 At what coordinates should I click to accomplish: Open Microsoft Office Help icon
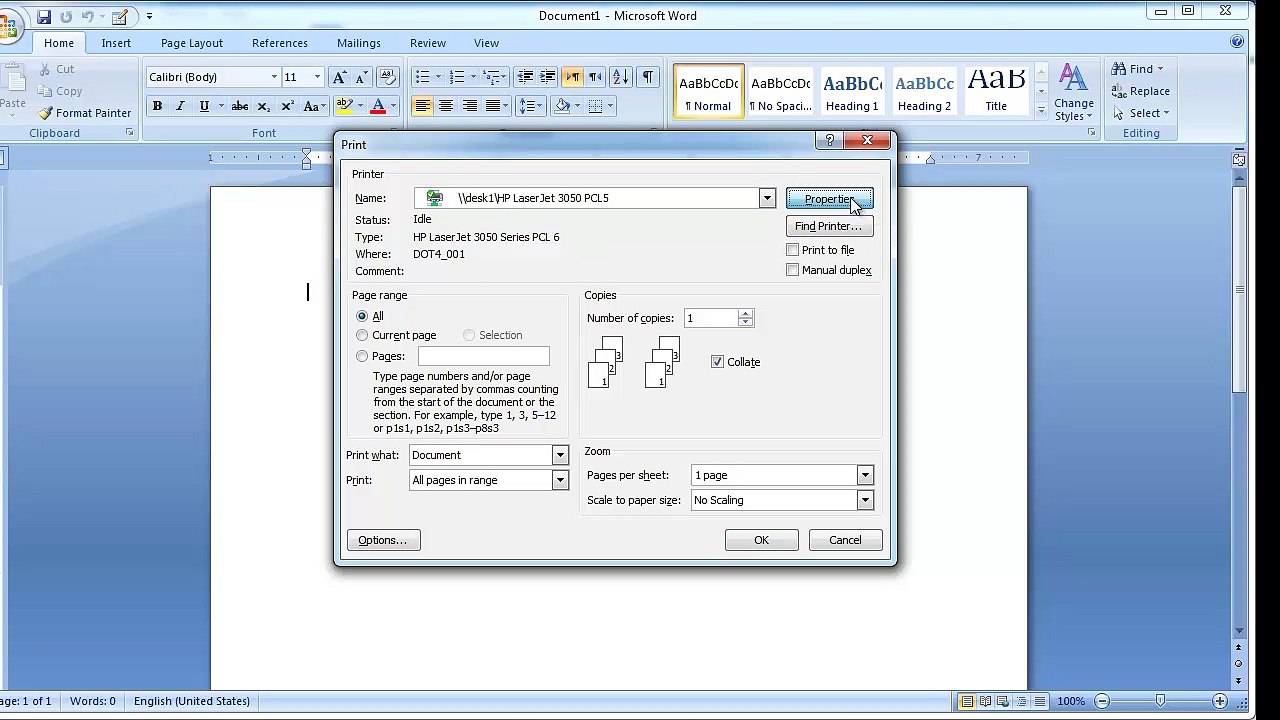tap(1238, 42)
